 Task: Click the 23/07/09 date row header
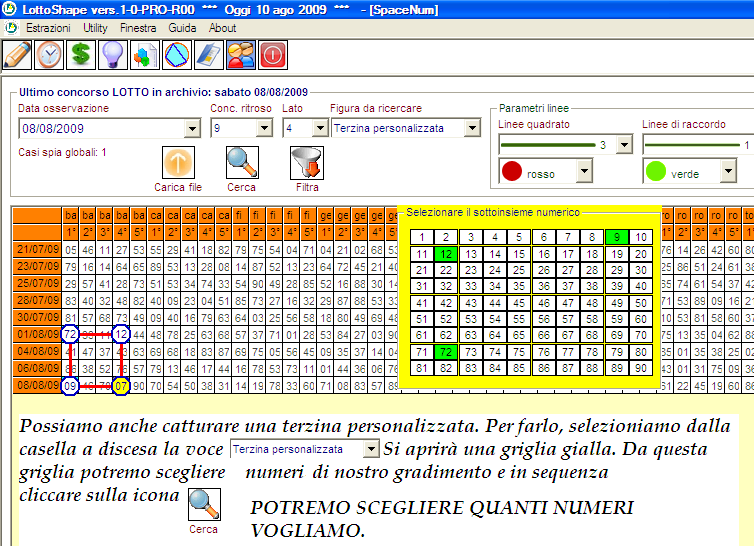[38, 266]
